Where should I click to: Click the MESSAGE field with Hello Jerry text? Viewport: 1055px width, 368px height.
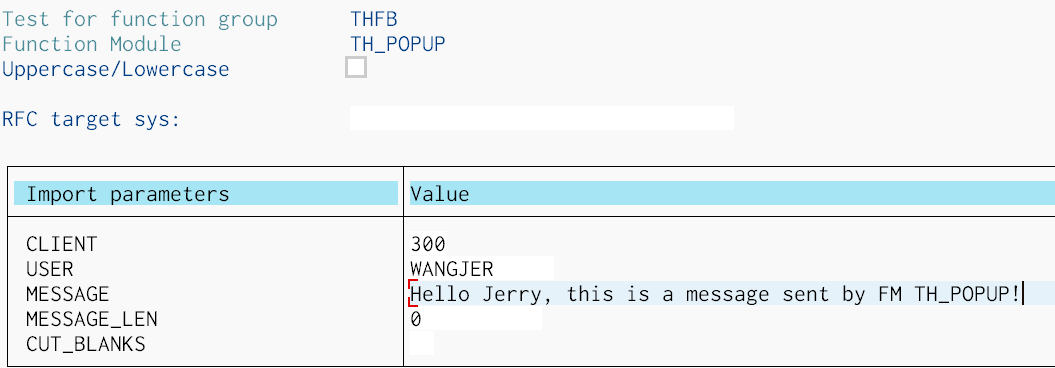[x=732, y=294]
